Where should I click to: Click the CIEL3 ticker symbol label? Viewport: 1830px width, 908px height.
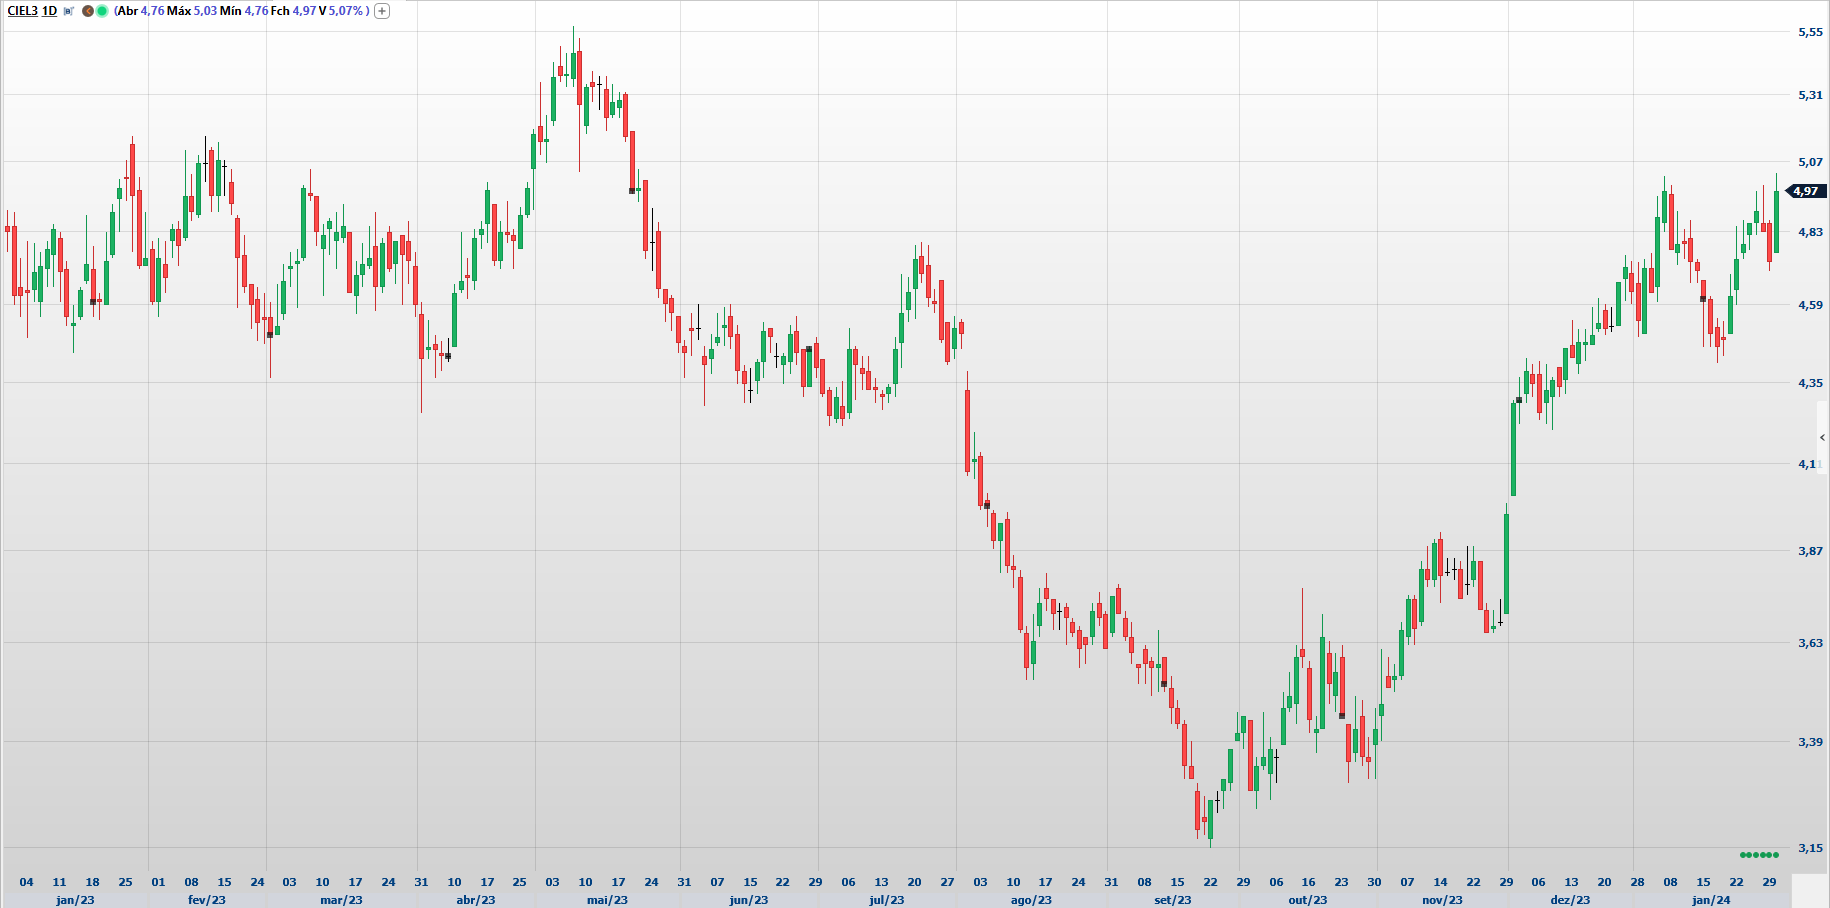(x=22, y=11)
